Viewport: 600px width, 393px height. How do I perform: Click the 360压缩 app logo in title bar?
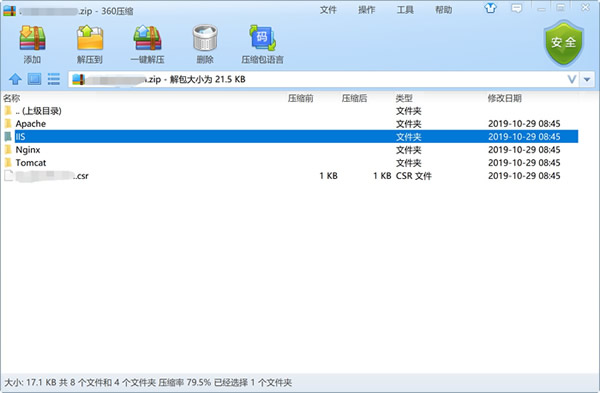pyautogui.click(x=9, y=11)
